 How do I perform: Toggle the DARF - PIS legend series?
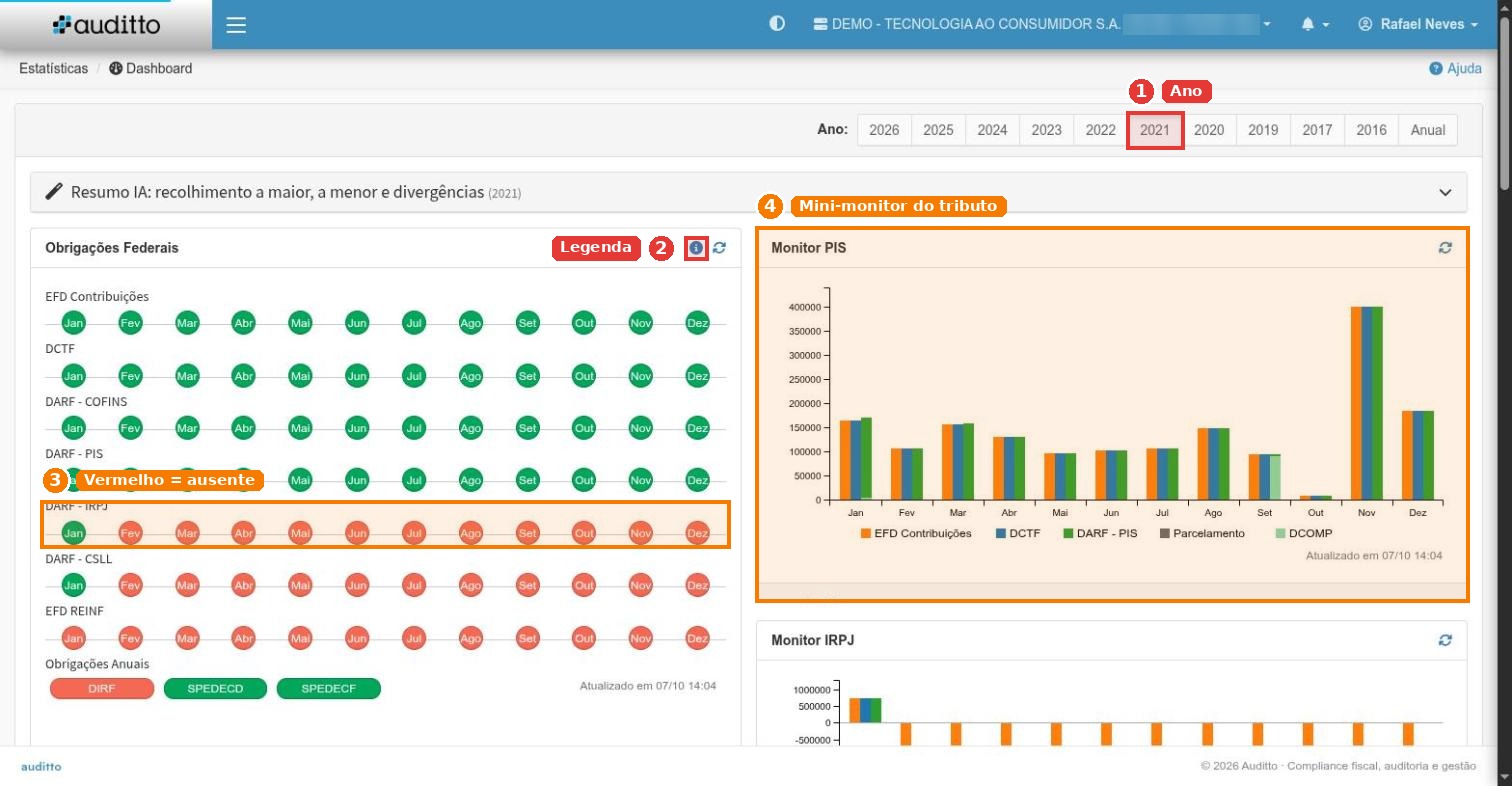(x=1099, y=533)
